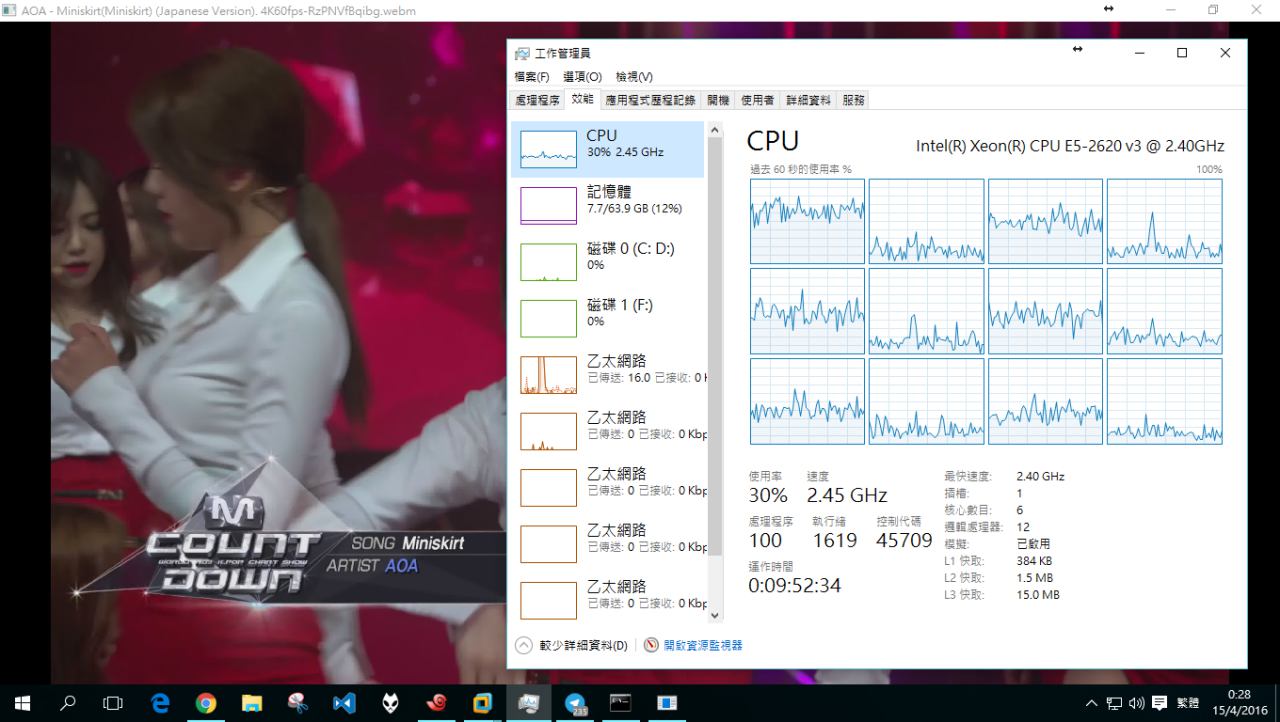
Task: Click the uptime value 0:09:52:34
Action: point(795,585)
